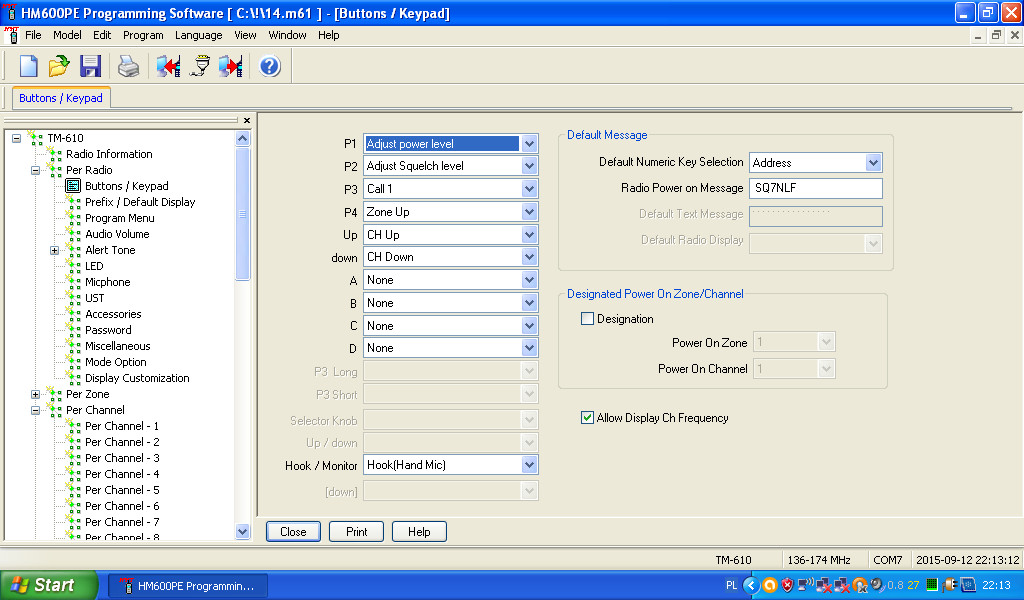Open the P3 Call 1 dropdown
This screenshot has width=1024, height=600.
coord(530,189)
